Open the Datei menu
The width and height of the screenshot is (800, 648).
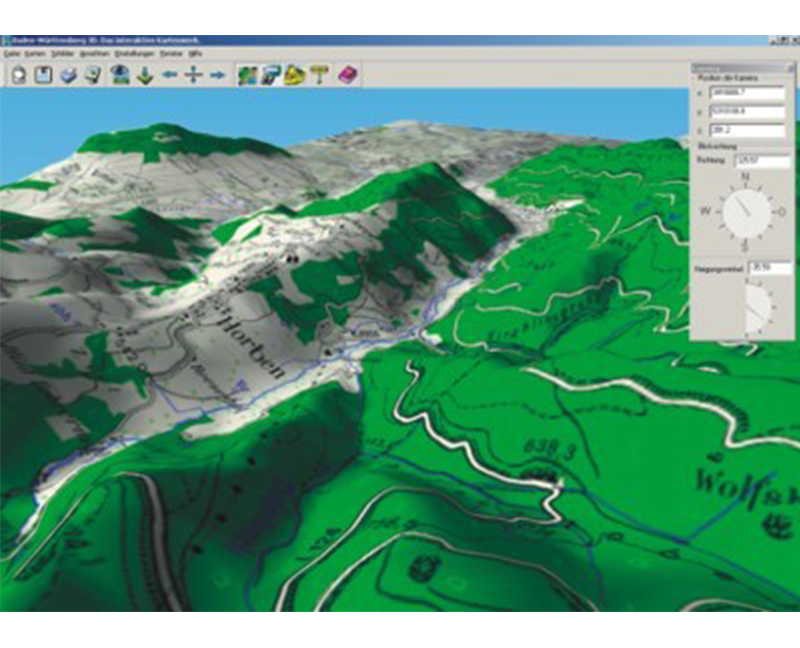click(11, 52)
